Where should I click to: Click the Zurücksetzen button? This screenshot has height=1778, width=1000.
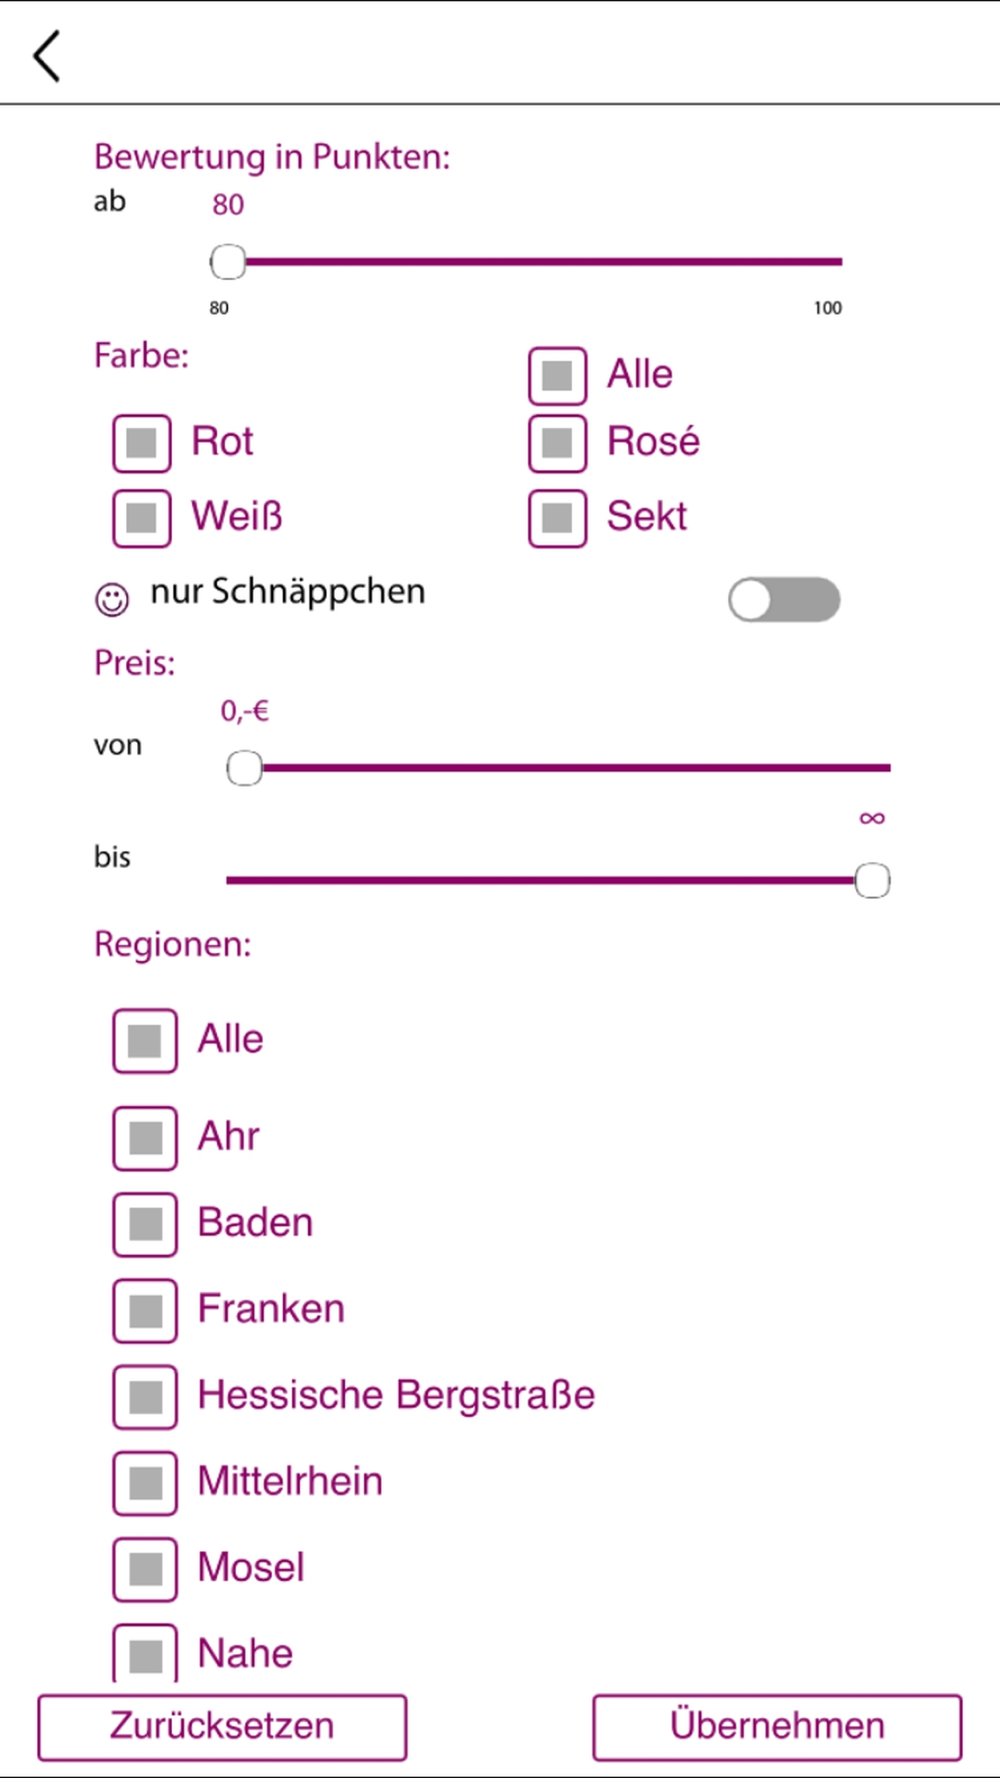222,1727
